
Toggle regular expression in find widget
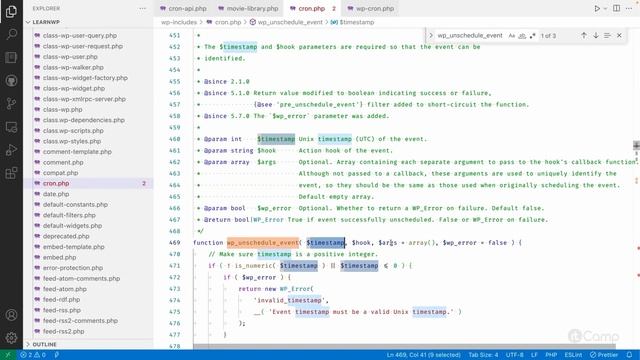tap(532, 36)
